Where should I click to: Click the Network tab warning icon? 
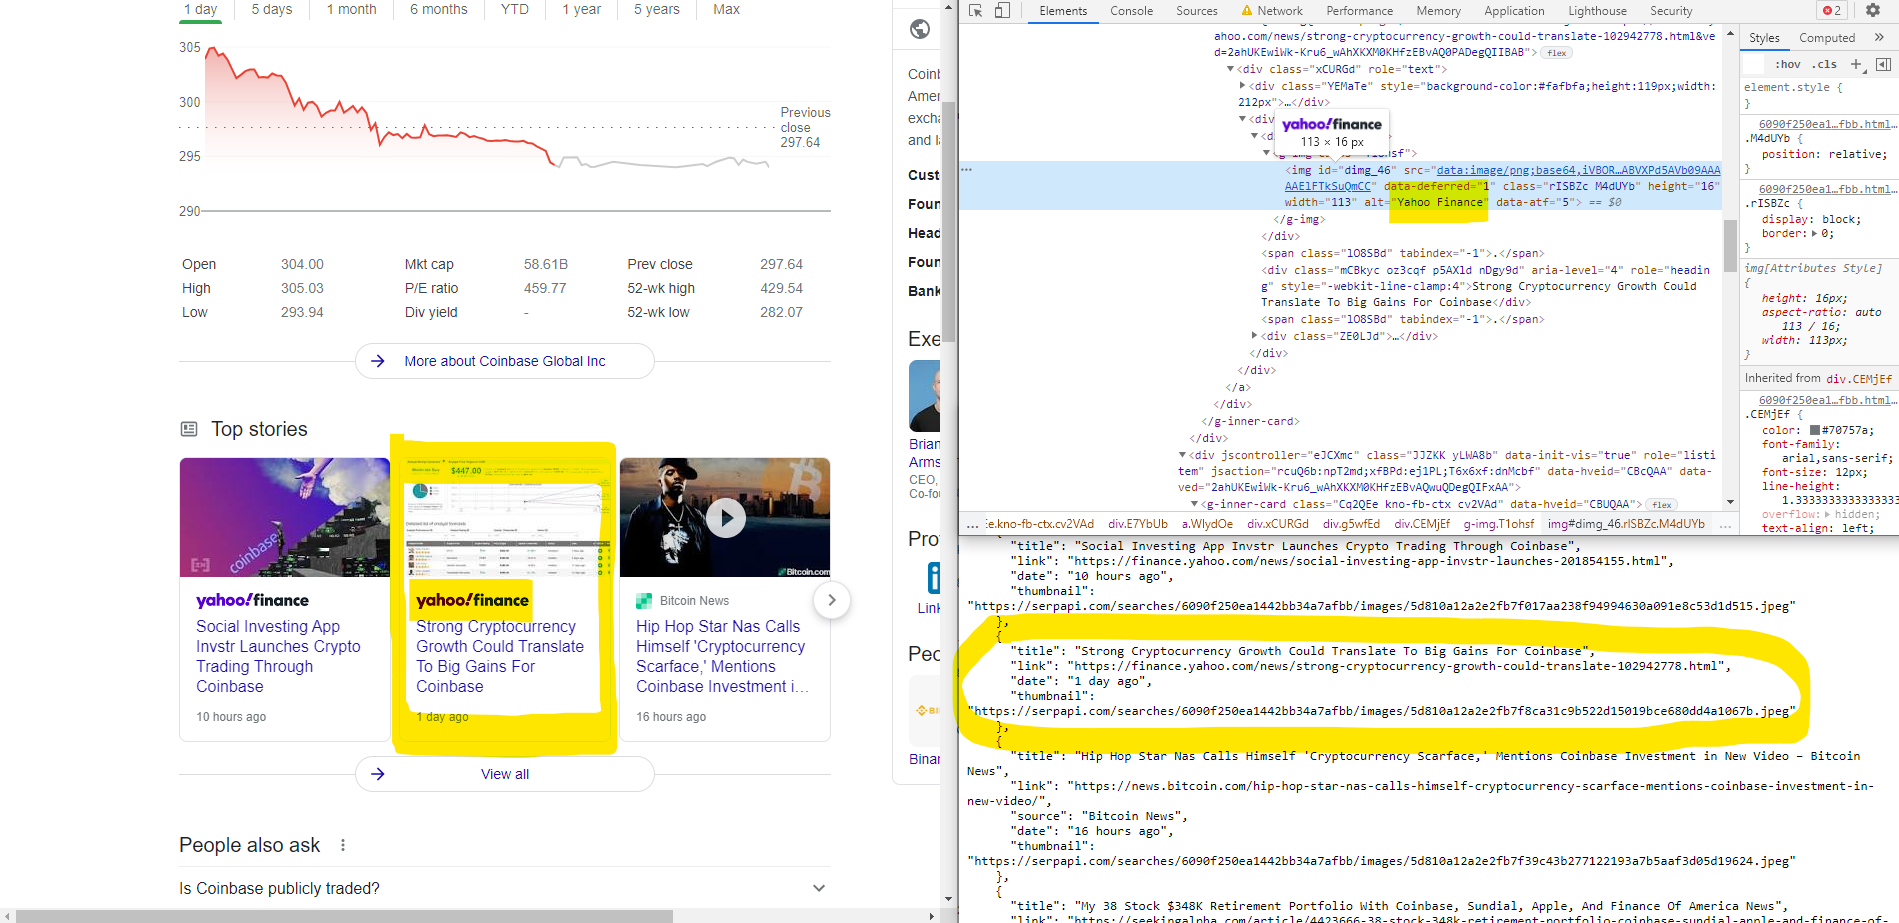pyautogui.click(x=1247, y=11)
